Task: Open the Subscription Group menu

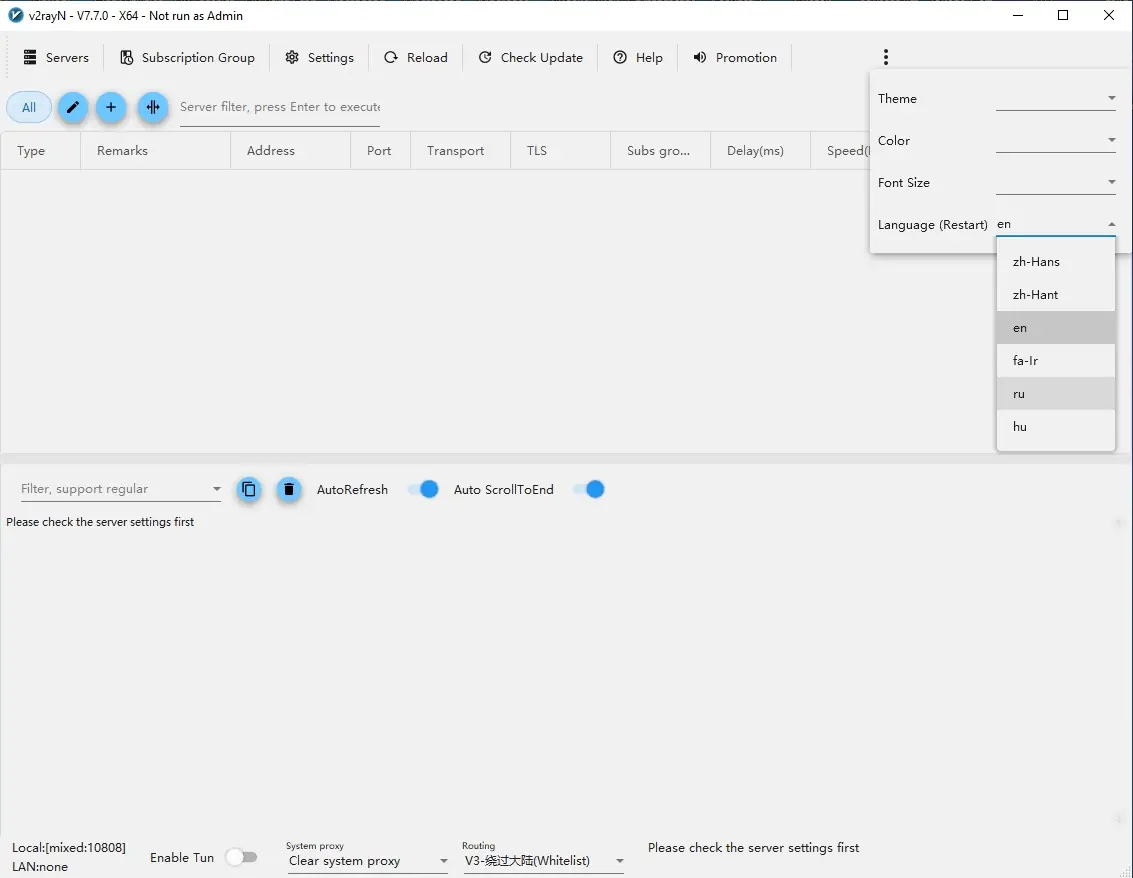Action: coord(187,57)
